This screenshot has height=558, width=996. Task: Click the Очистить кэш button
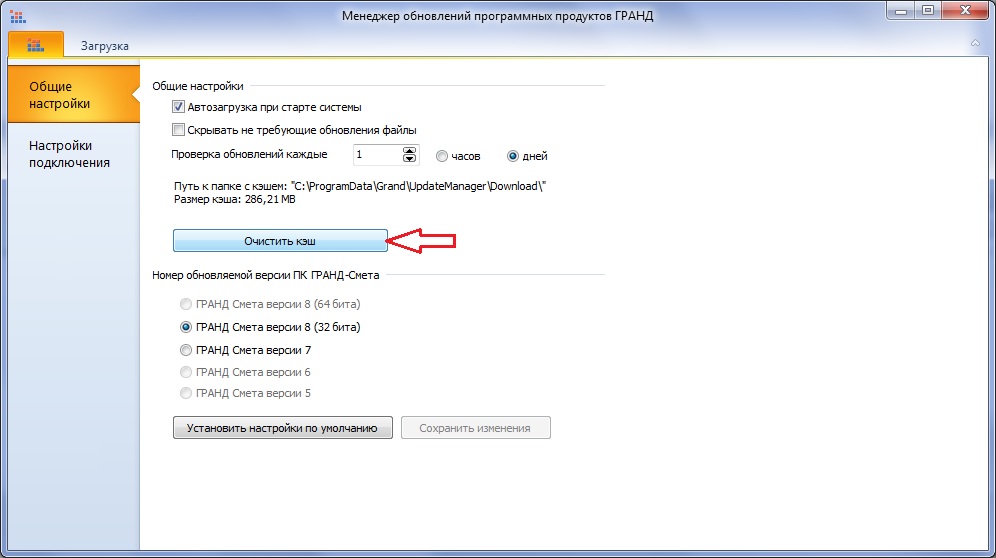(280, 241)
